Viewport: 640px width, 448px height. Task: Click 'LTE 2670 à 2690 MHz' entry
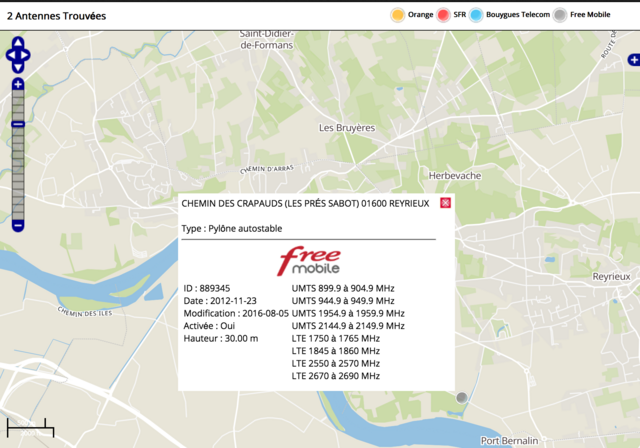point(336,376)
